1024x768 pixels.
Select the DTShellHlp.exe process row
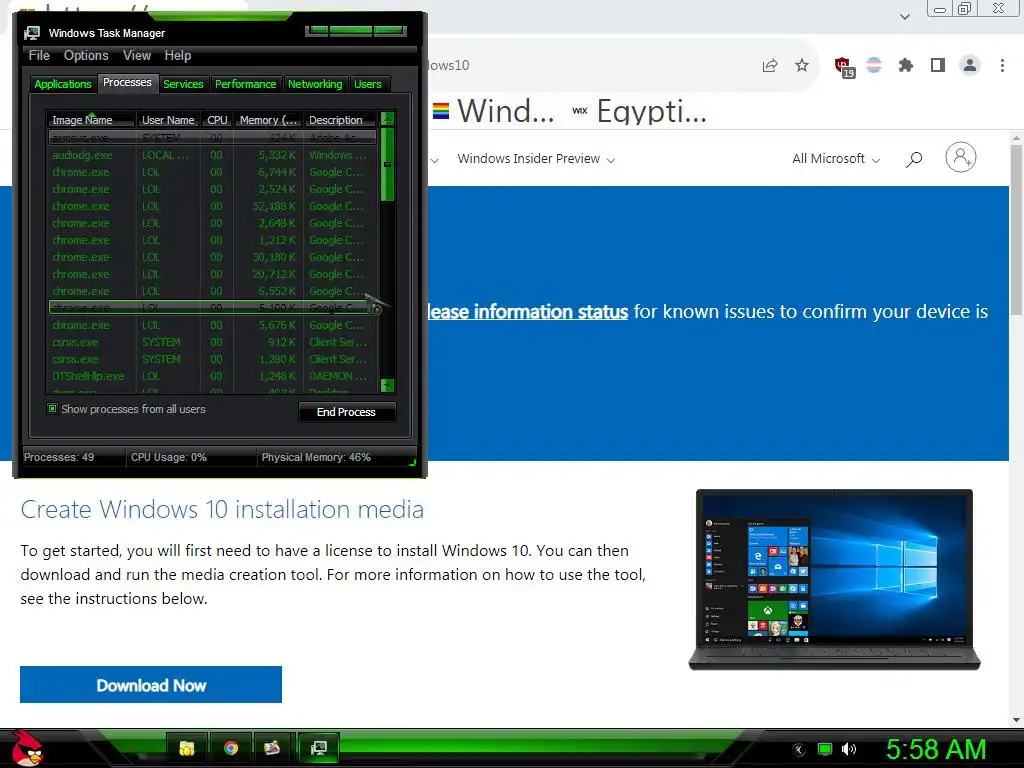(x=213, y=376)
